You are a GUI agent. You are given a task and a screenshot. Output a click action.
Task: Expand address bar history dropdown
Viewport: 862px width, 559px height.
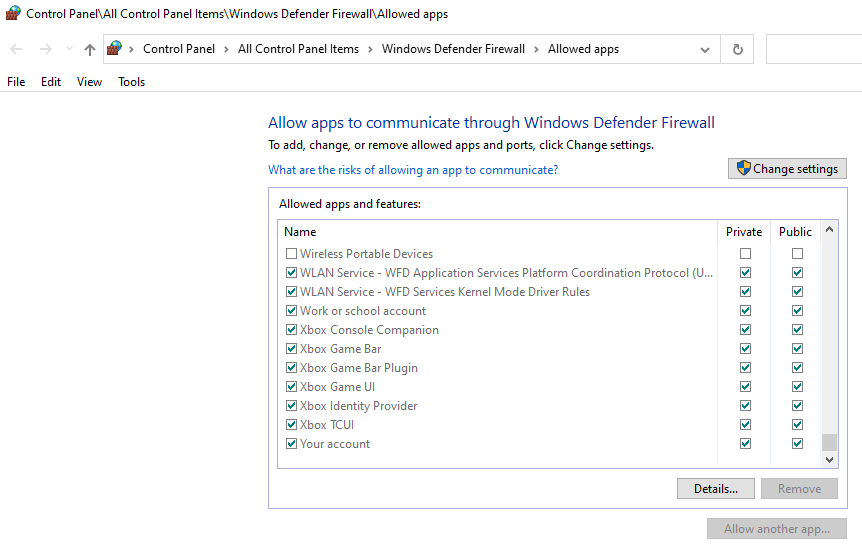(x=705, y=49)
